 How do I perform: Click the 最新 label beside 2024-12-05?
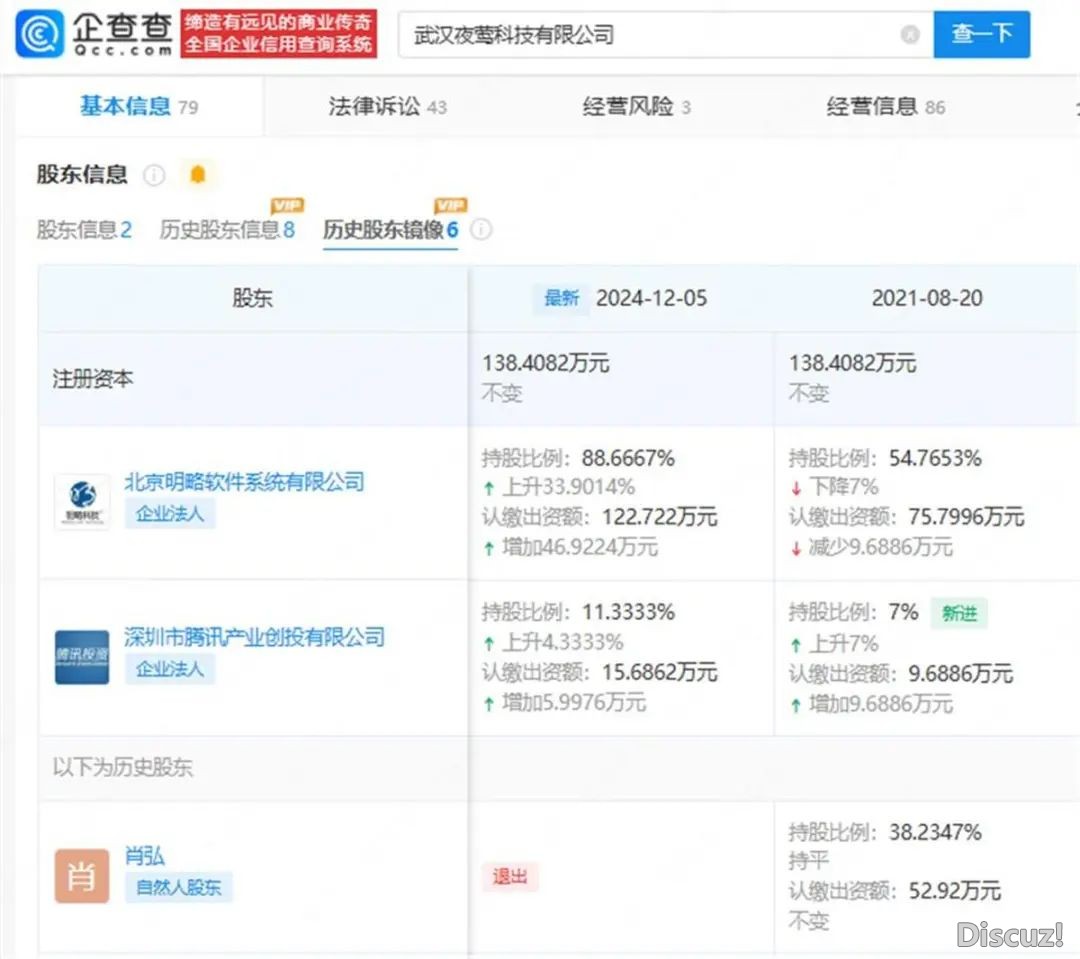(561, 298)
